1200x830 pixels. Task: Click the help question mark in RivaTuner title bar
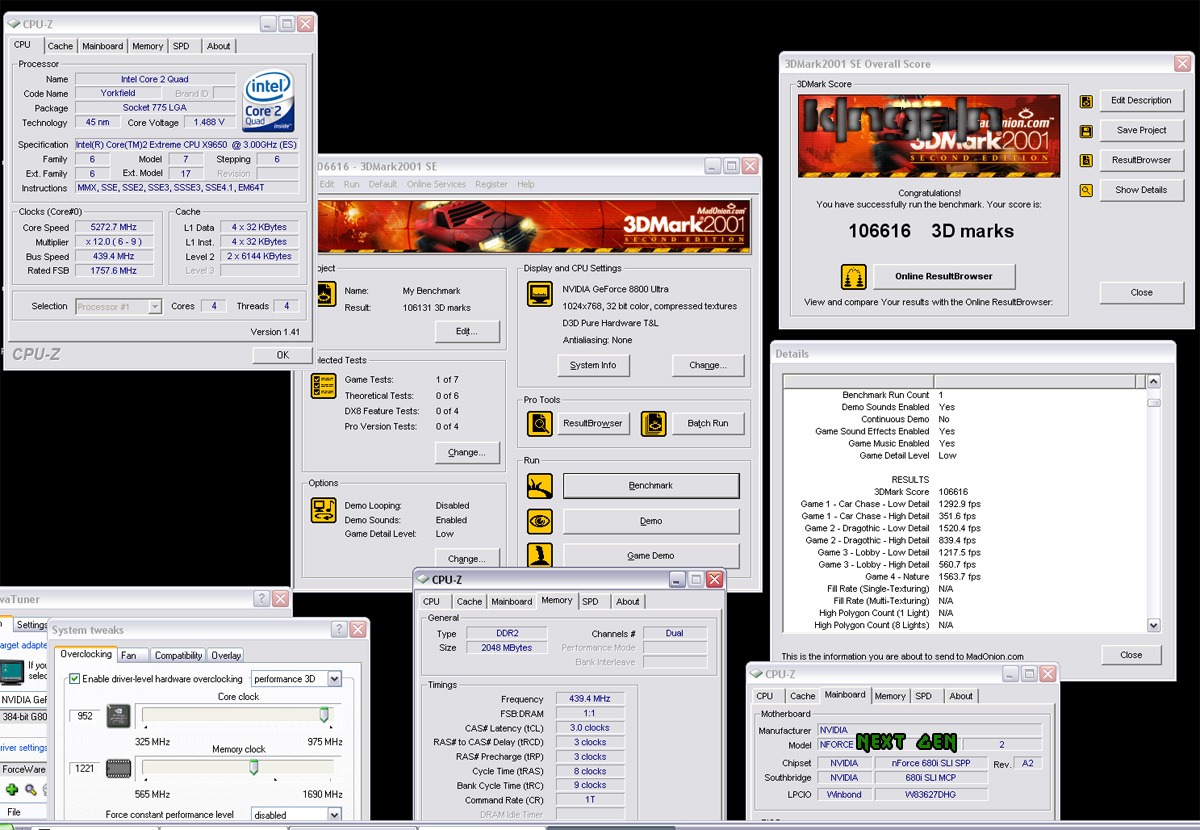pyautogui.click(x=261, y=598)
